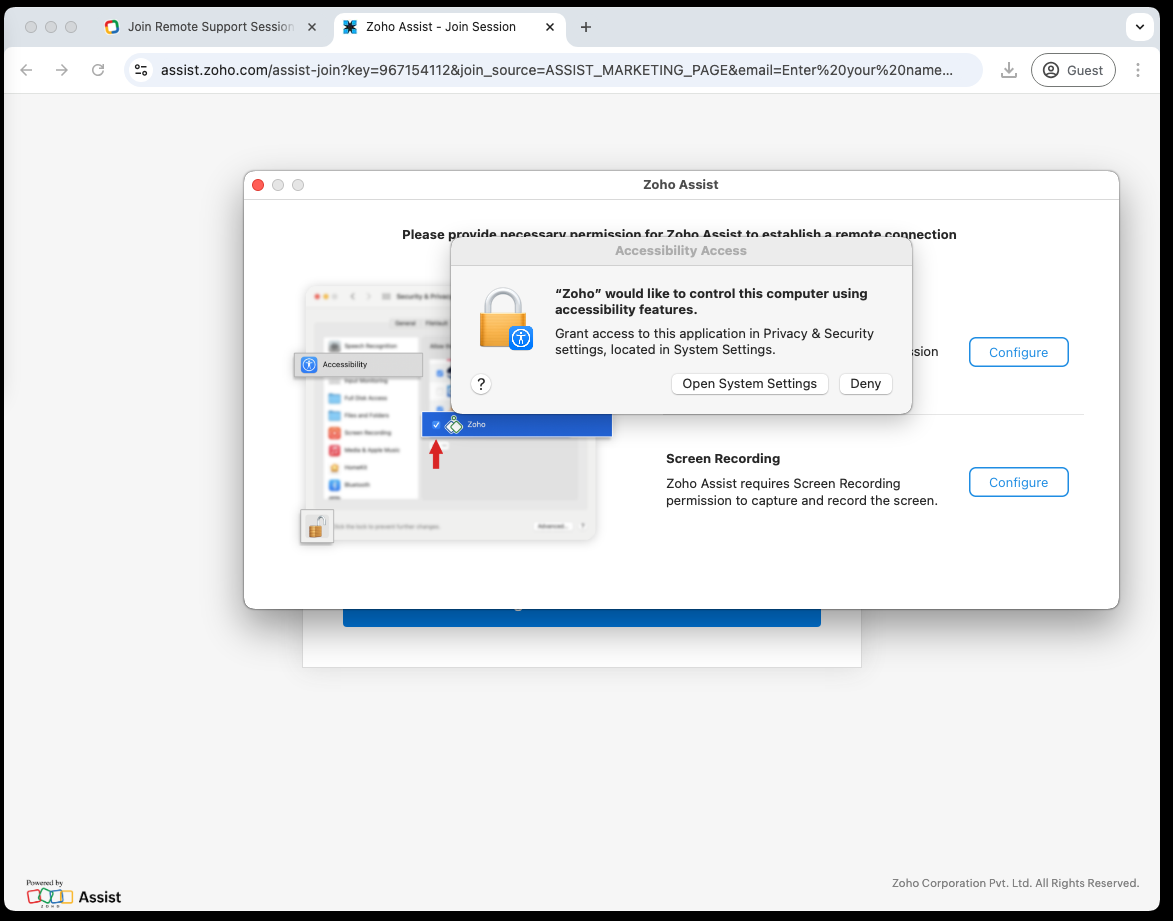Click the Screen Recording heading

(x=723, y=459)
